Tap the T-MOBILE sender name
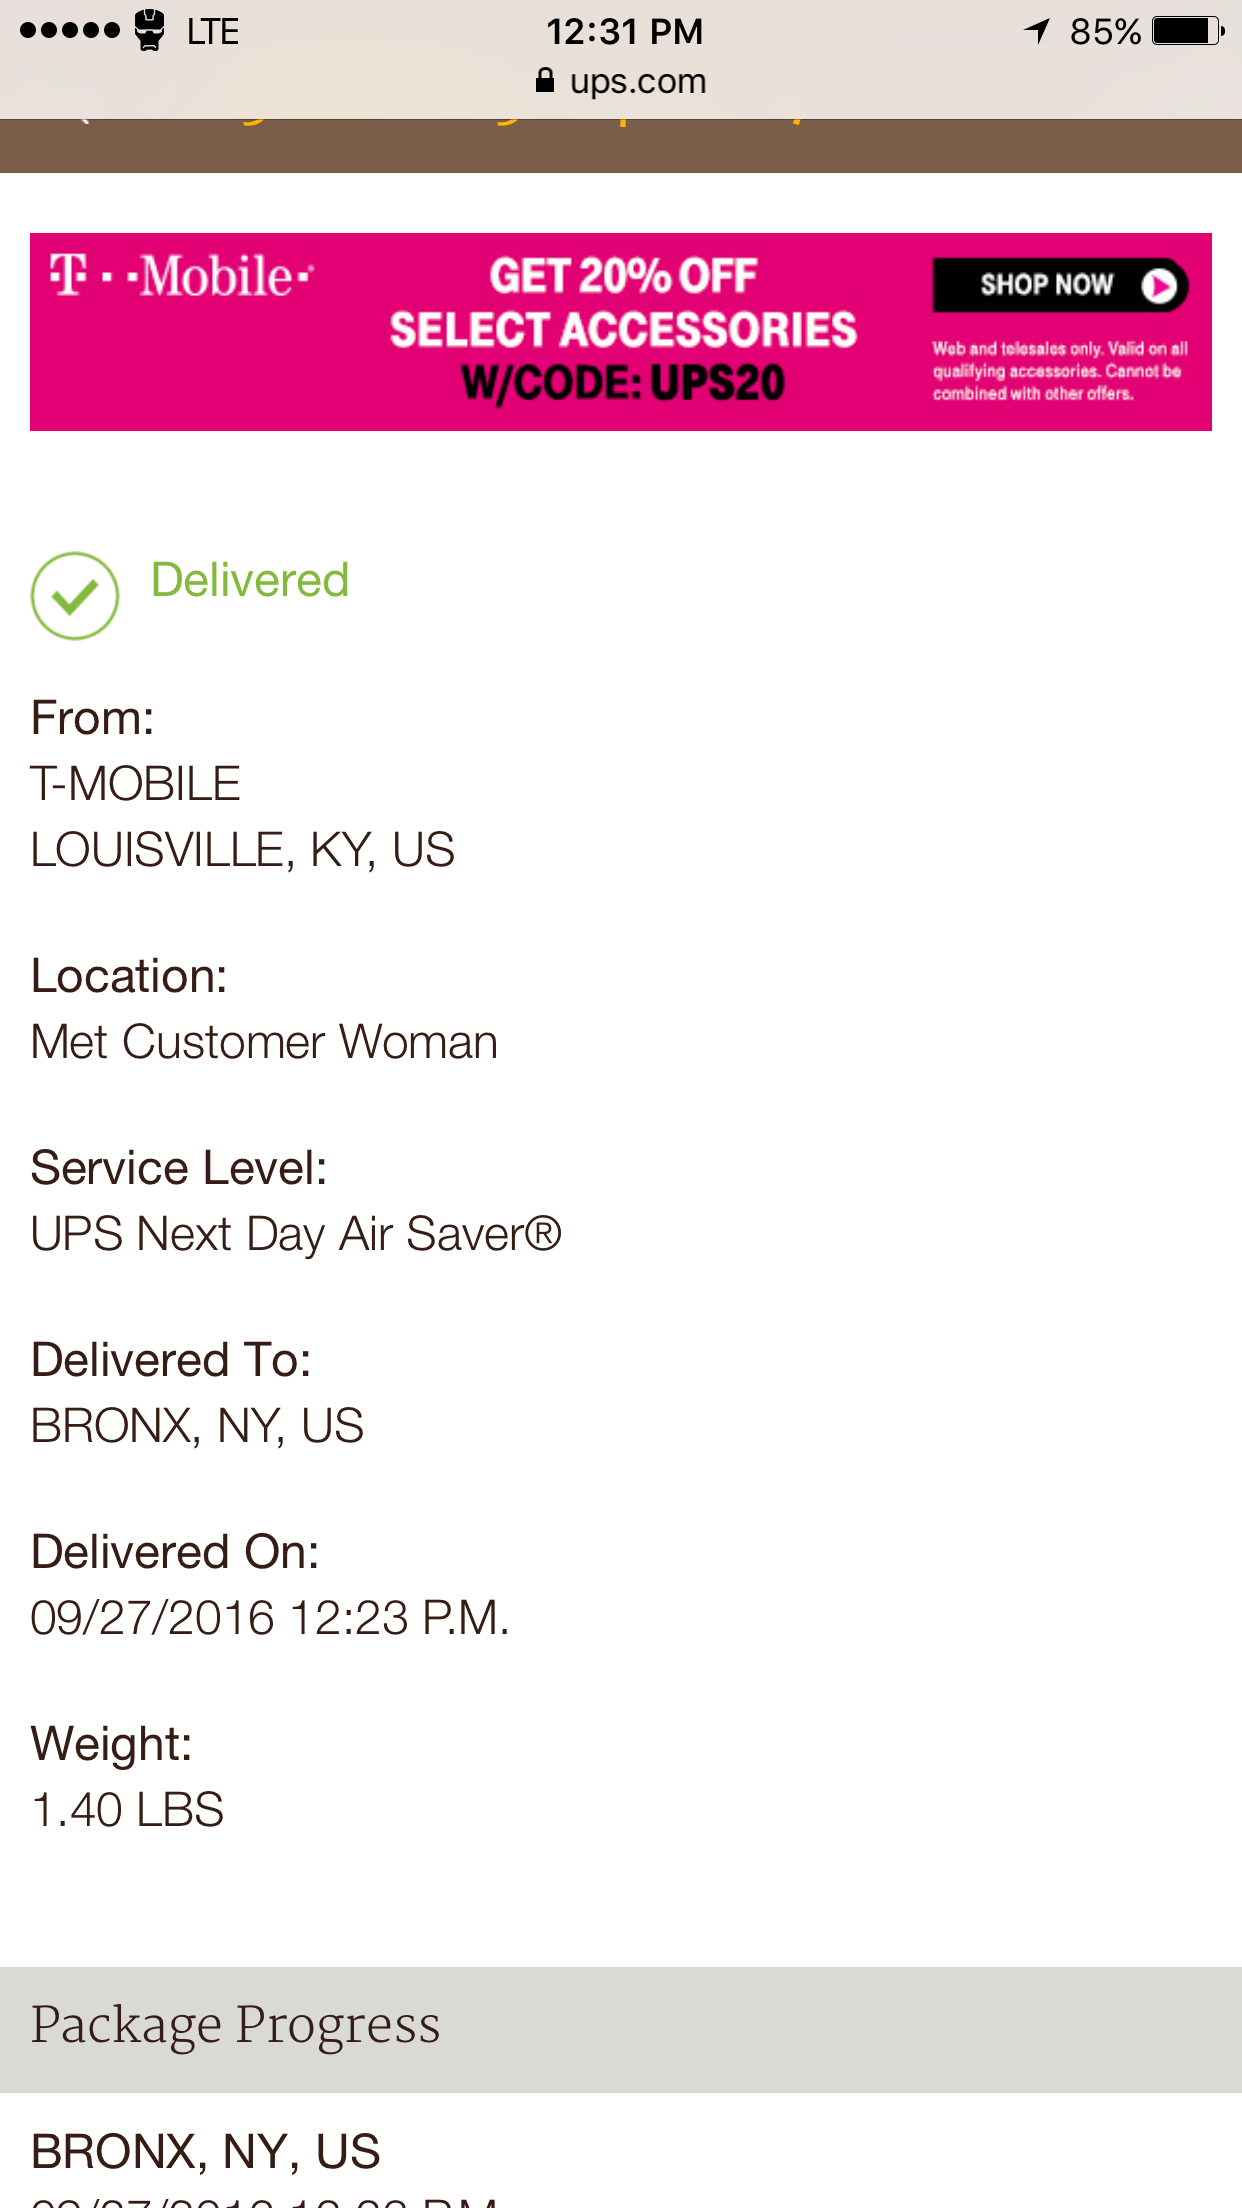The height and width of the screenshot is (2208, 1242). click(136, 784)
